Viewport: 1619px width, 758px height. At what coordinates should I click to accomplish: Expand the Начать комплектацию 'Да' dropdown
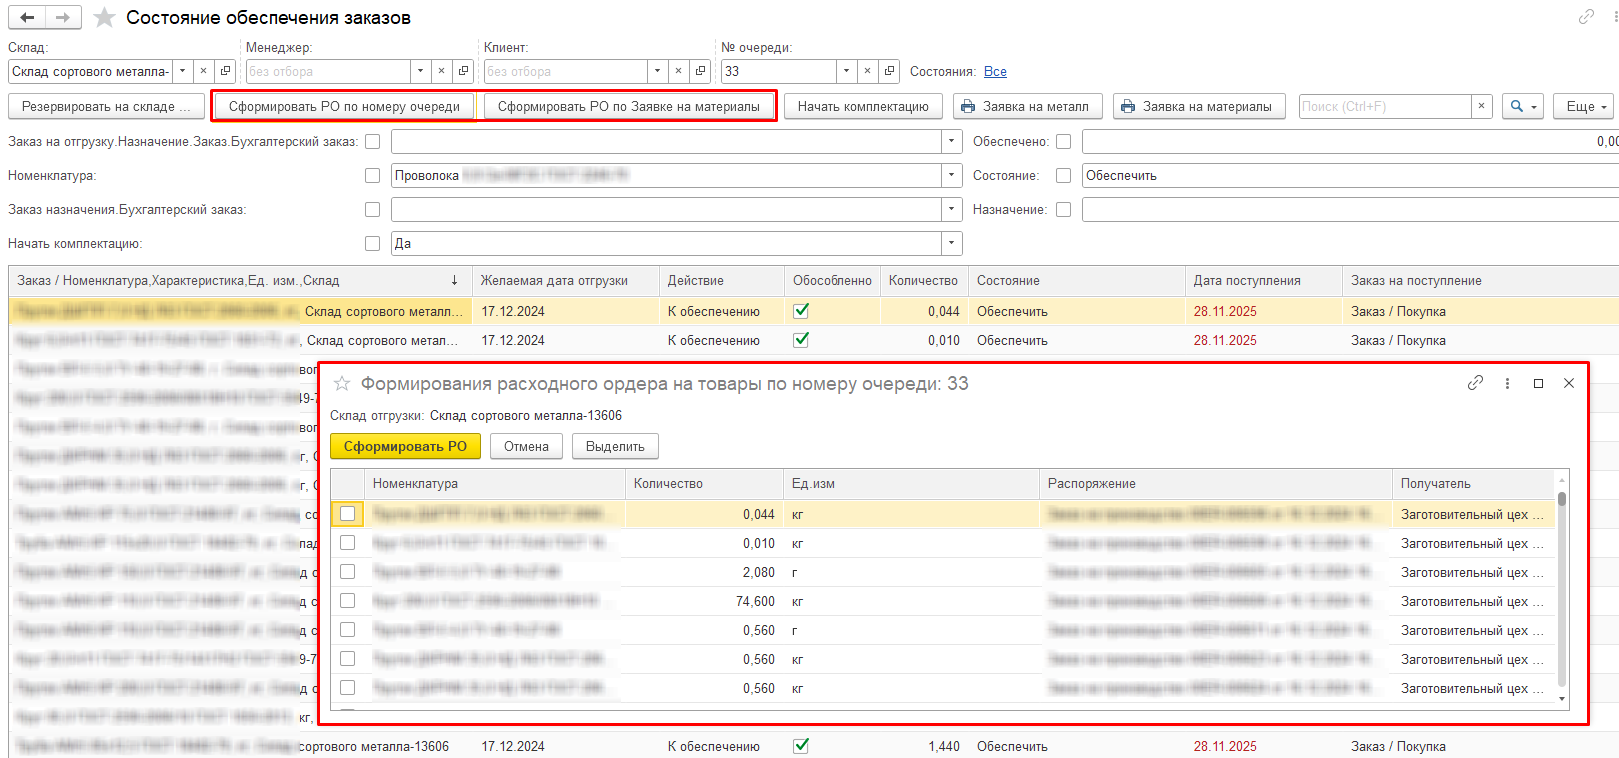click(951, 243)
